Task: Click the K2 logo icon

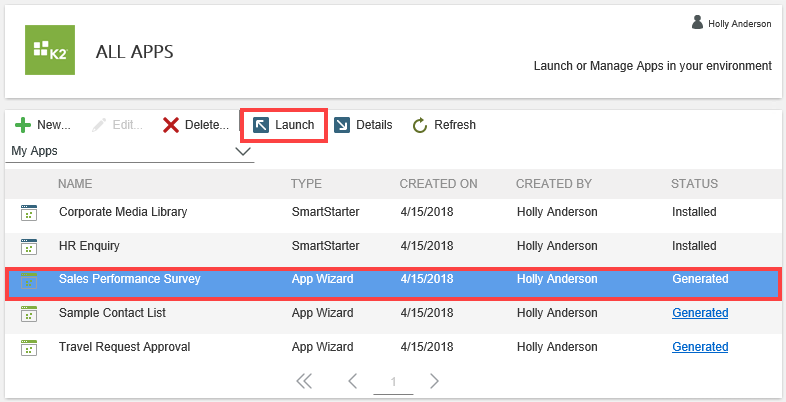Action: pos(50,51)
